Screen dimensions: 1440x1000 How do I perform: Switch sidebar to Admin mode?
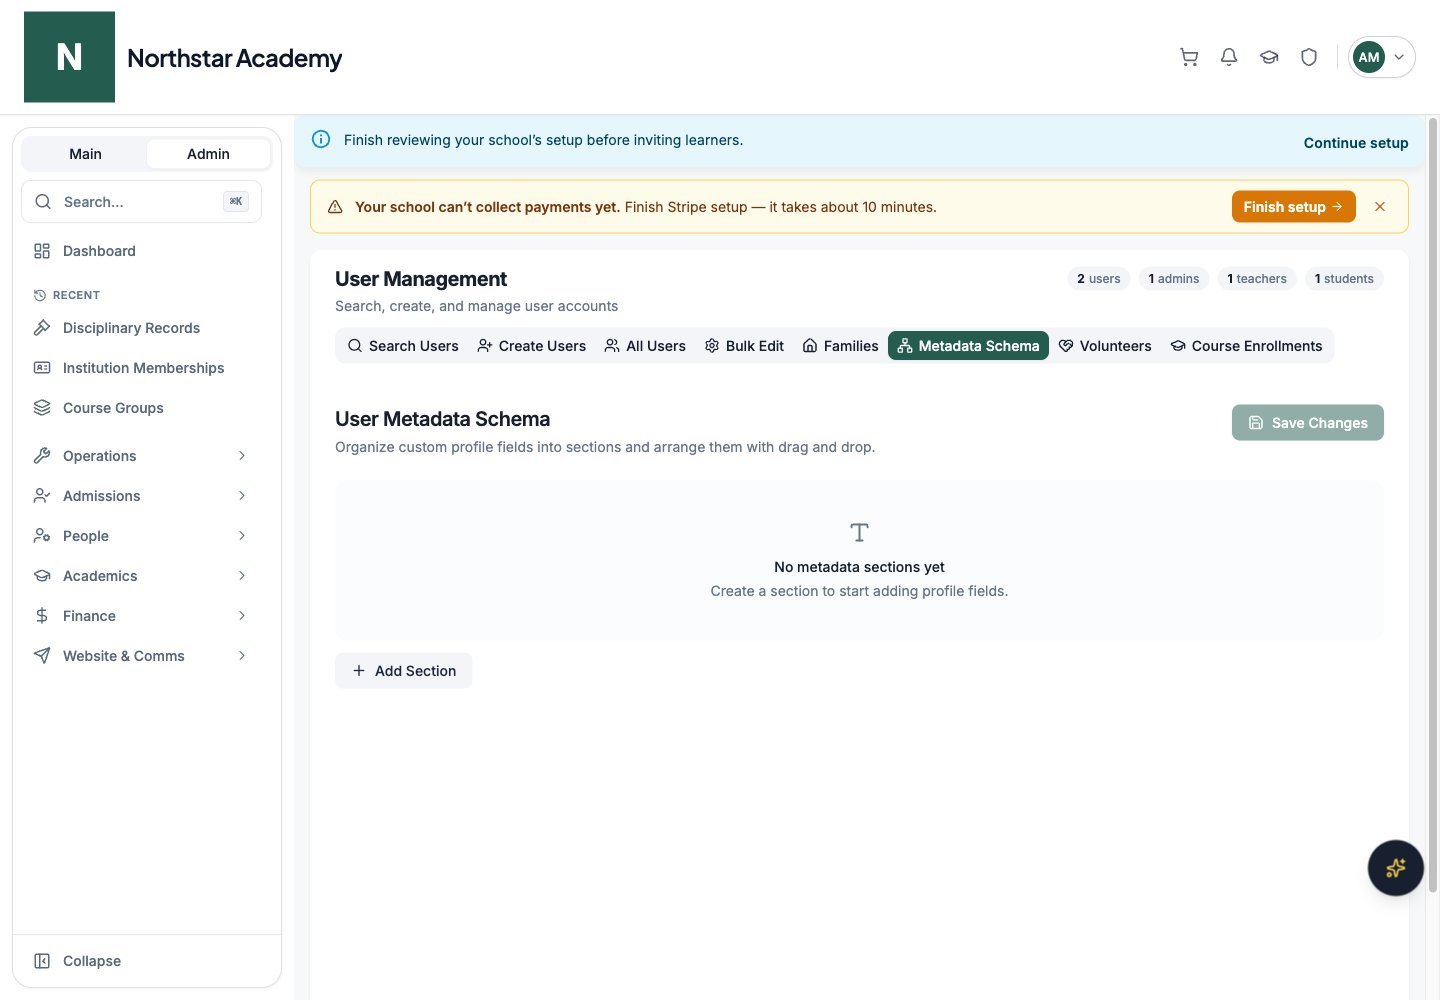coord(208,154)
